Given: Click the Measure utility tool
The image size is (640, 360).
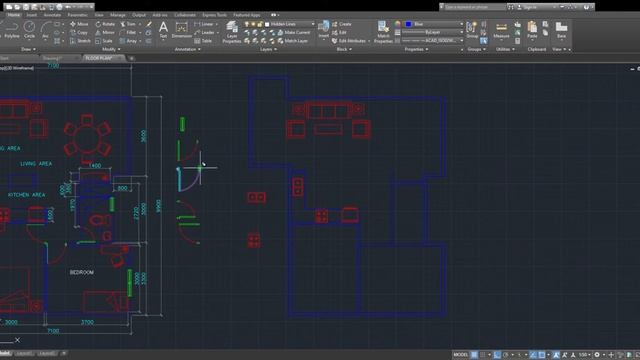Looking at the screenshot, I should [x=501, y=31].
